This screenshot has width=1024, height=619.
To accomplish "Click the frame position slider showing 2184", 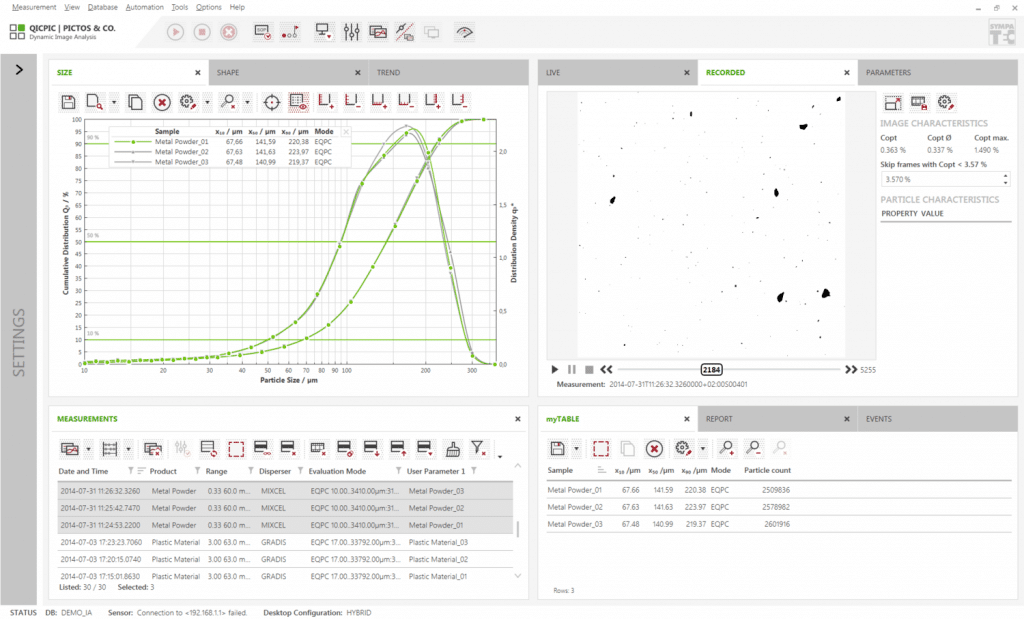I will click(x=710, y=369).
